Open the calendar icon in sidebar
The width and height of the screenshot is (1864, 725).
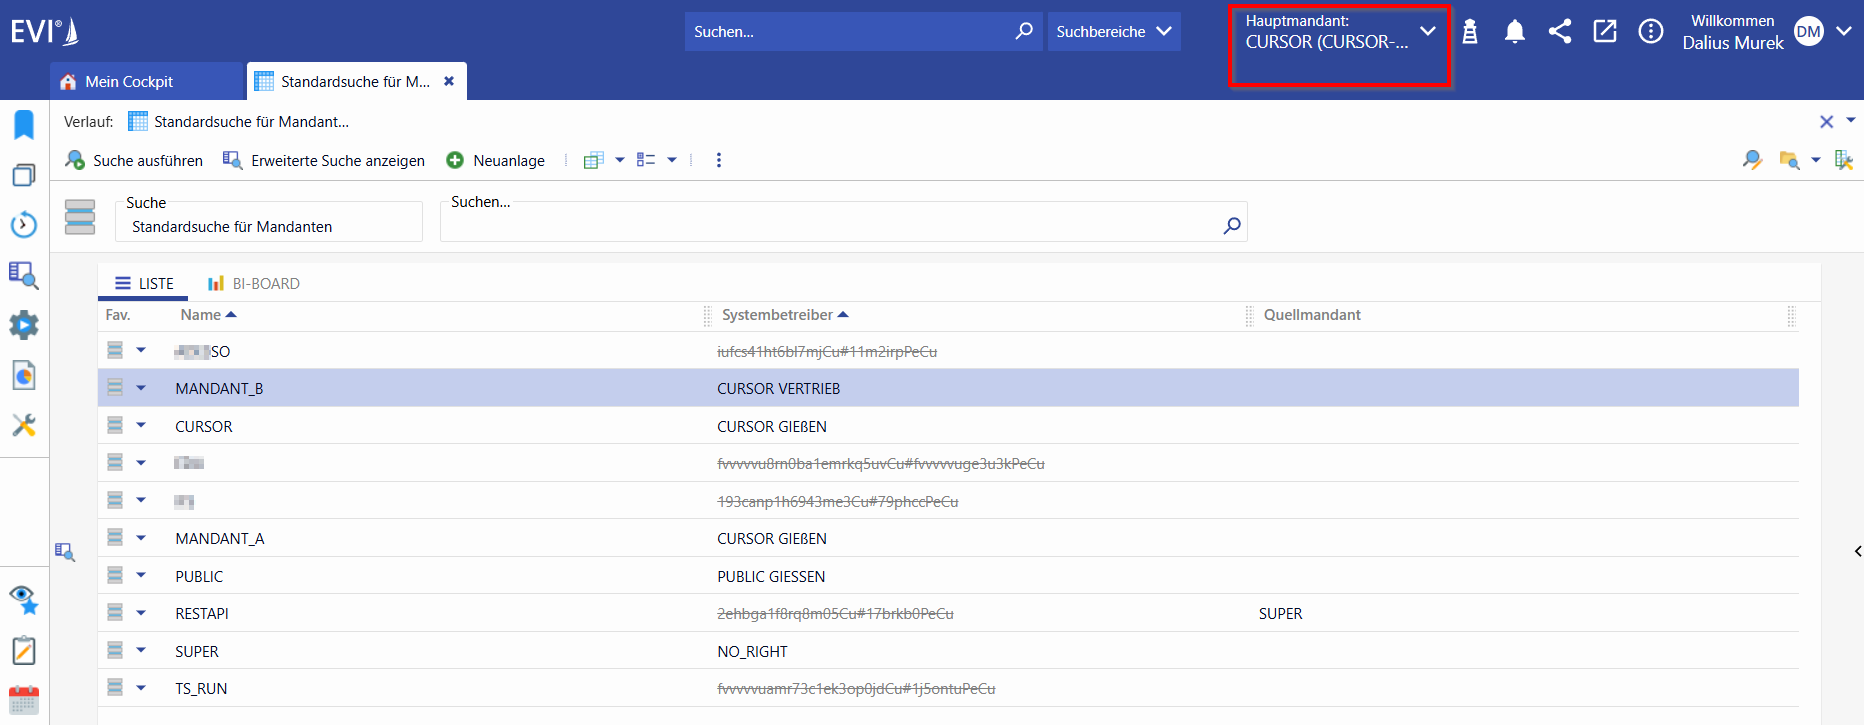pos(24,700)
